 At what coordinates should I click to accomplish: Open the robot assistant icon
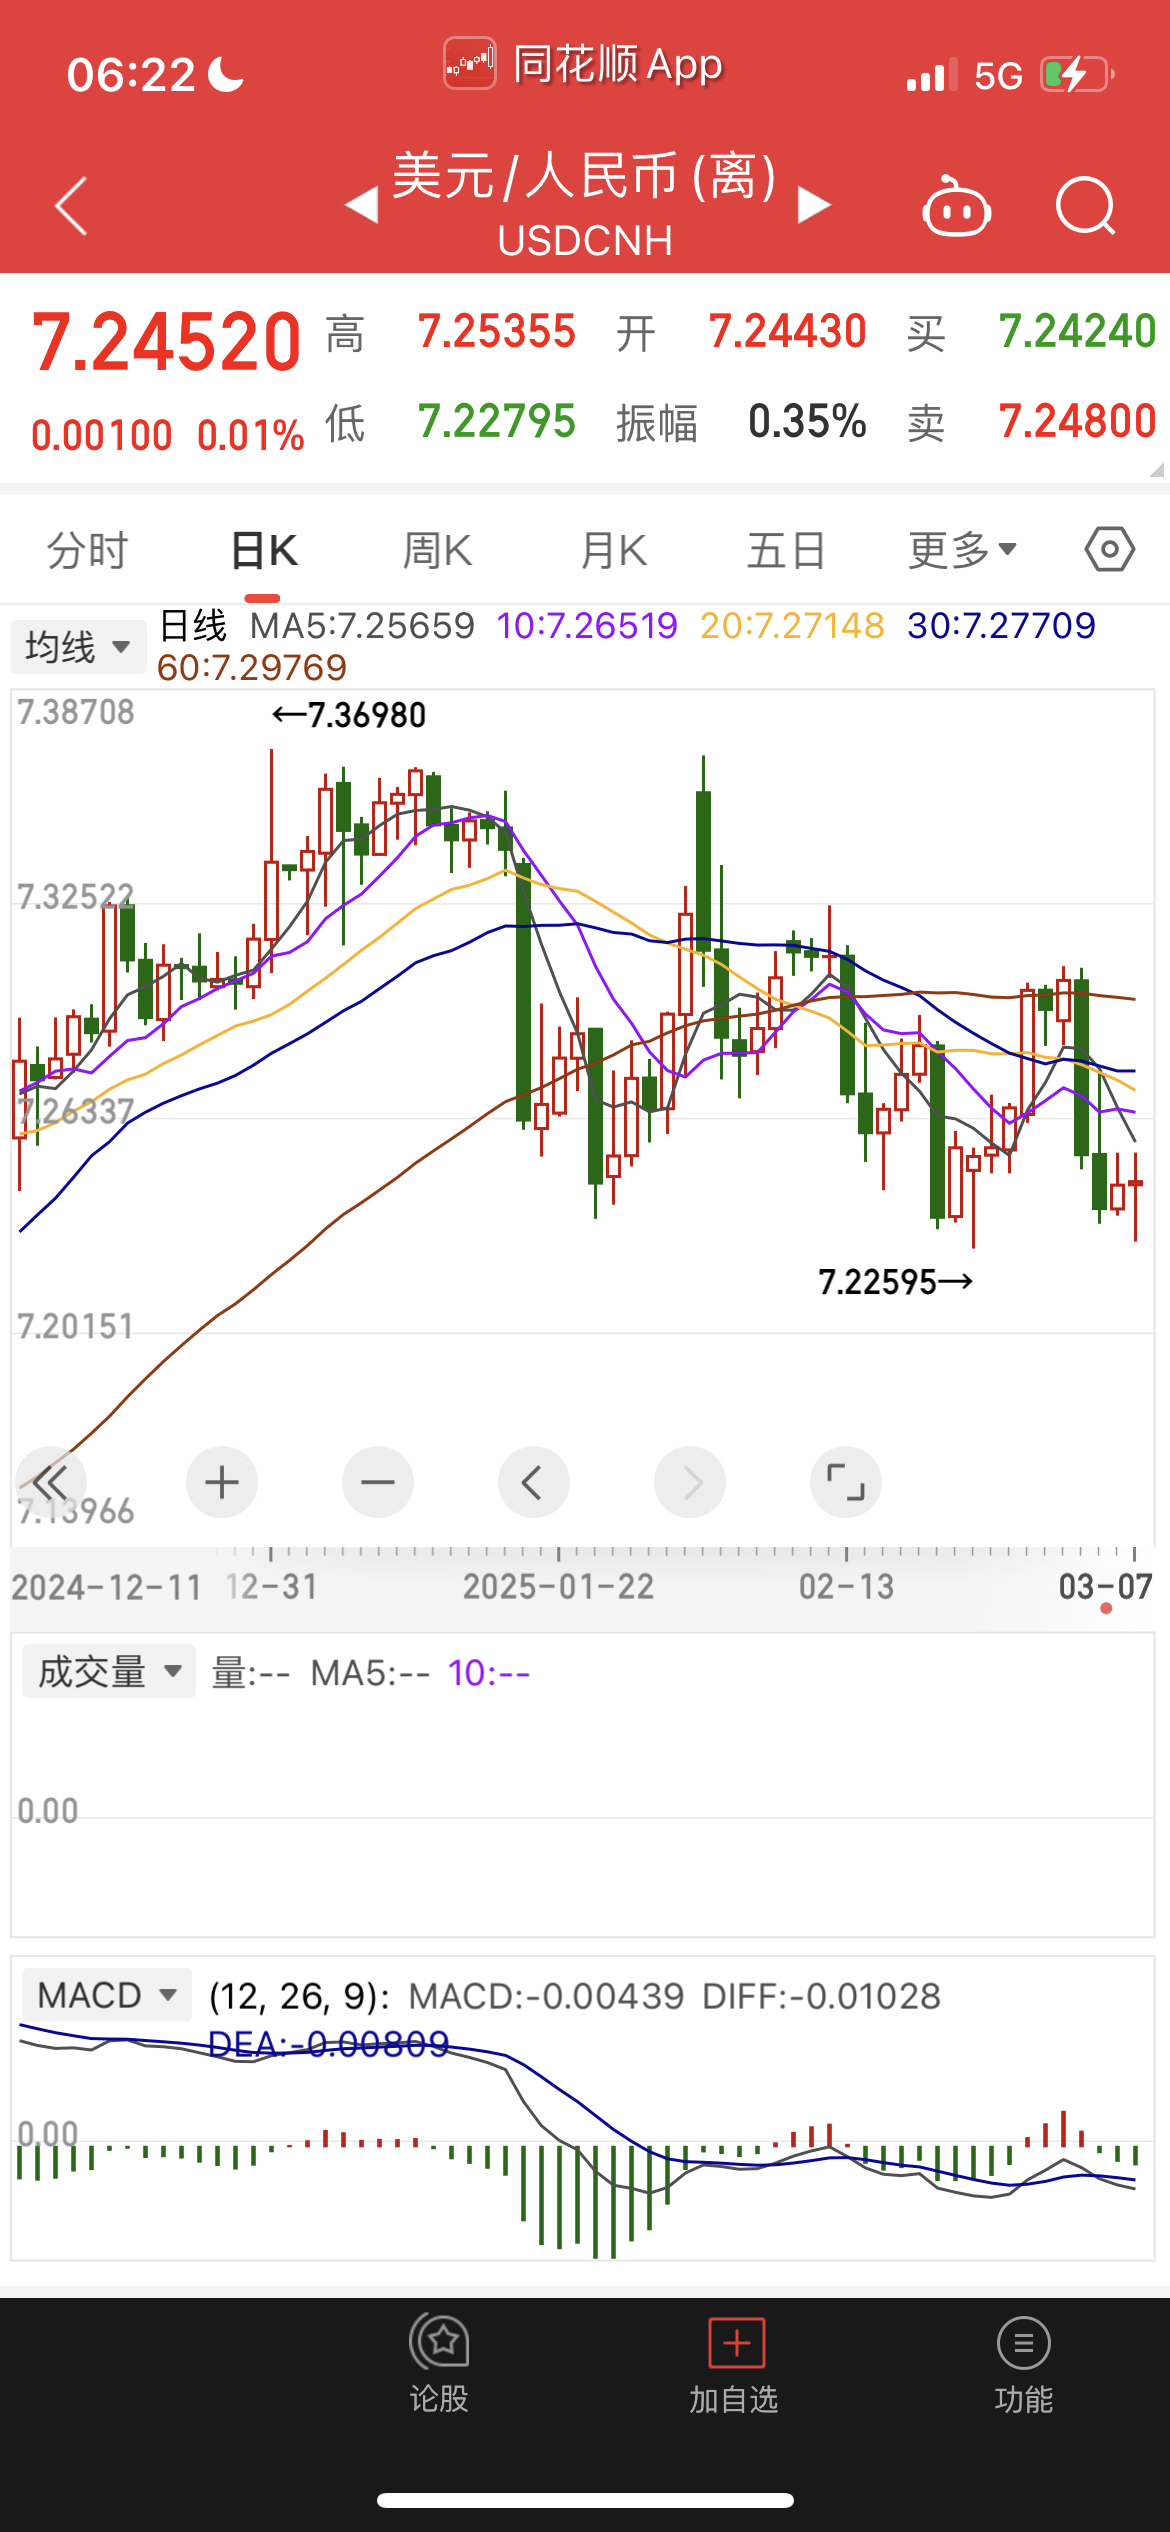[x=956, y=208]
